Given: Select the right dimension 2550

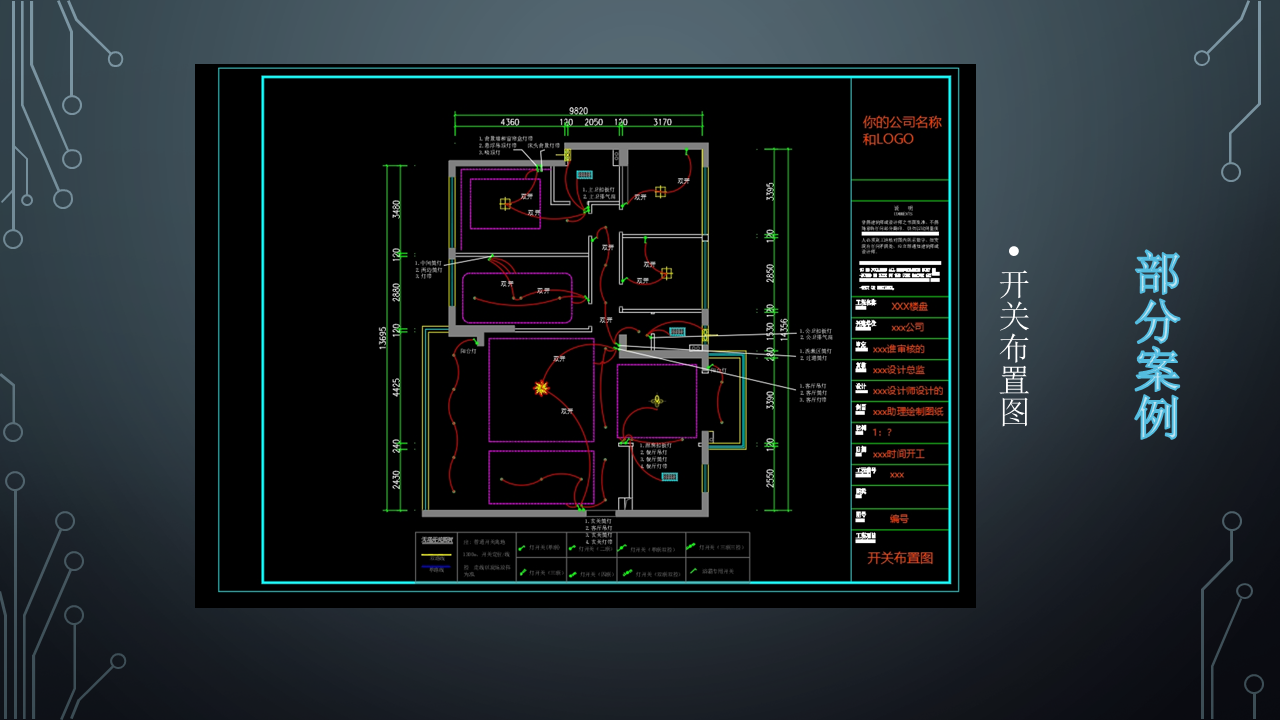Looking at the screenshot, I should pos(769,478).
